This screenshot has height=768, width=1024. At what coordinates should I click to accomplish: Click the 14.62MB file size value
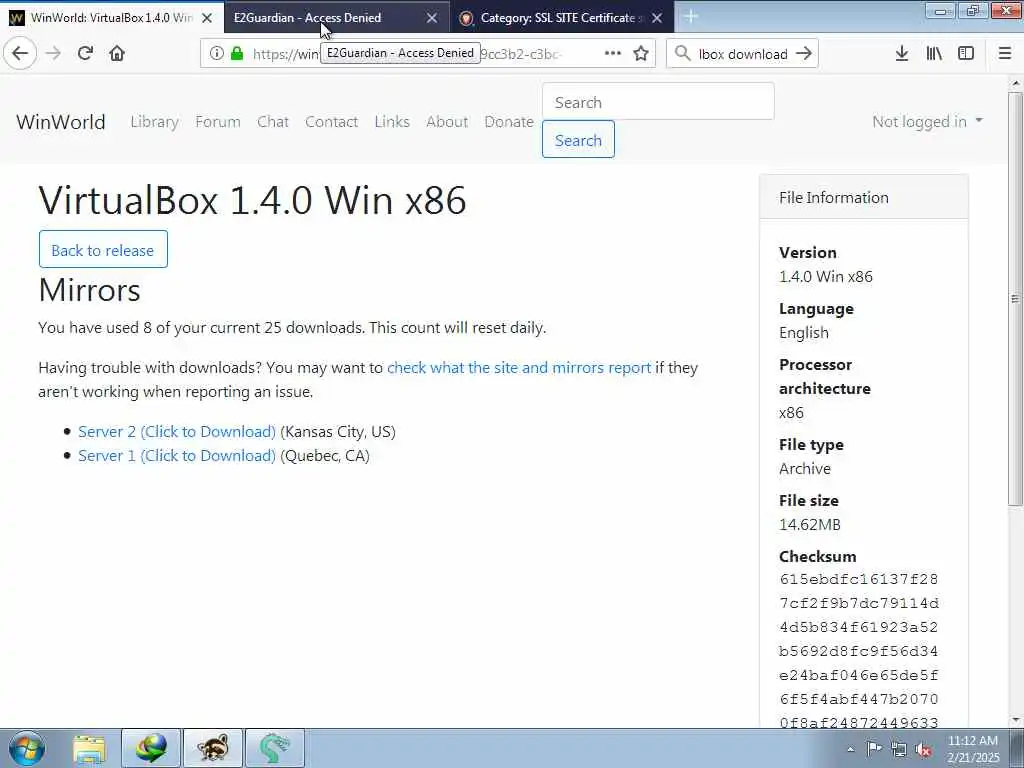point(810,524)
